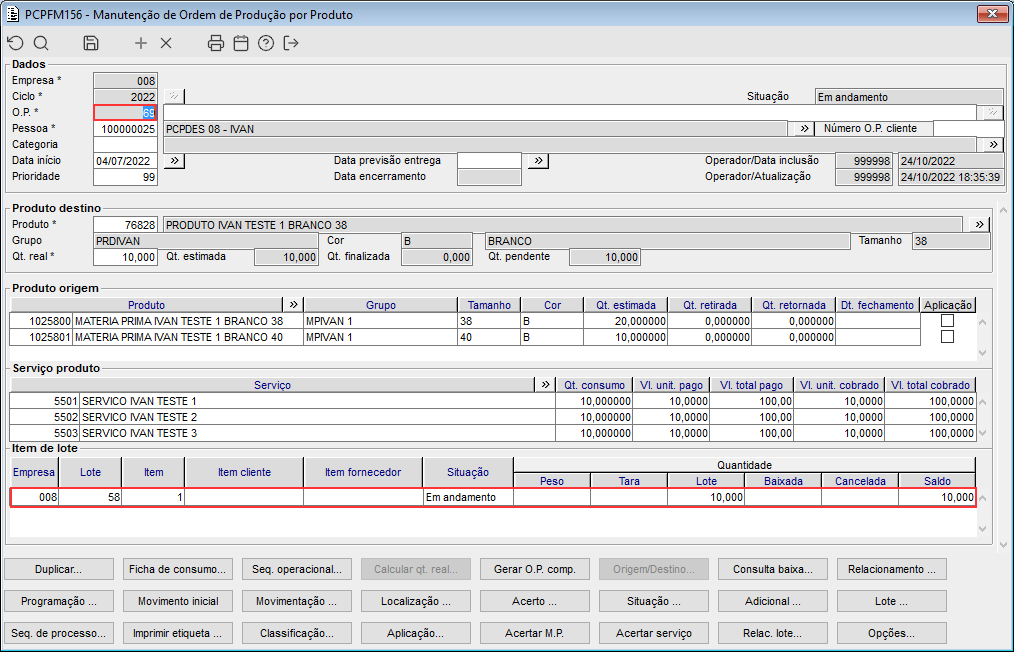Click the refresh/undo arrow toolbar icon
The width and height of the screenshot is (1014, 652).
15,43
